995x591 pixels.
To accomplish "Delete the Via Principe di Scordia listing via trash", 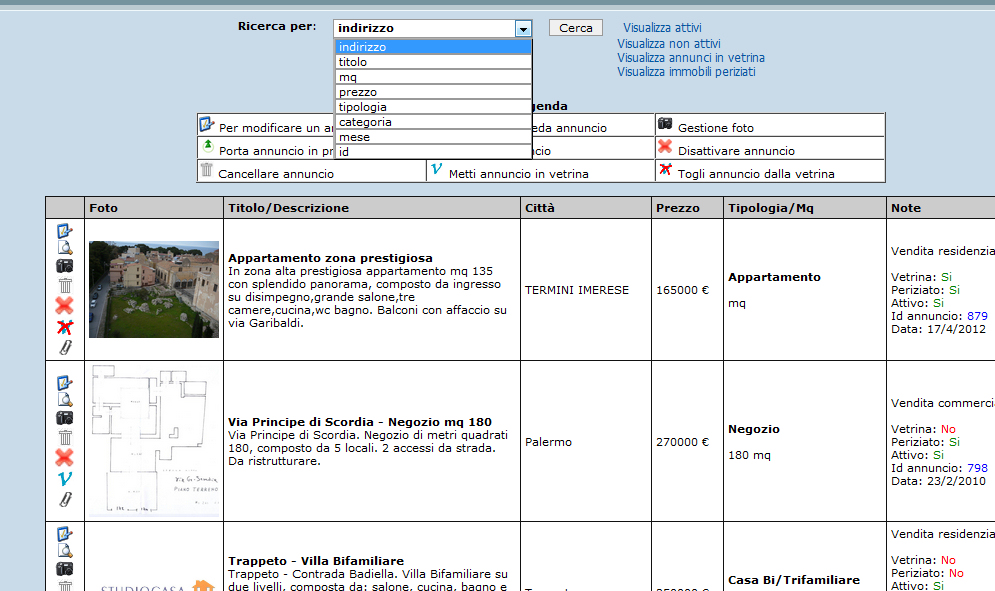I will pyautogui.click(x=65, y=437).
